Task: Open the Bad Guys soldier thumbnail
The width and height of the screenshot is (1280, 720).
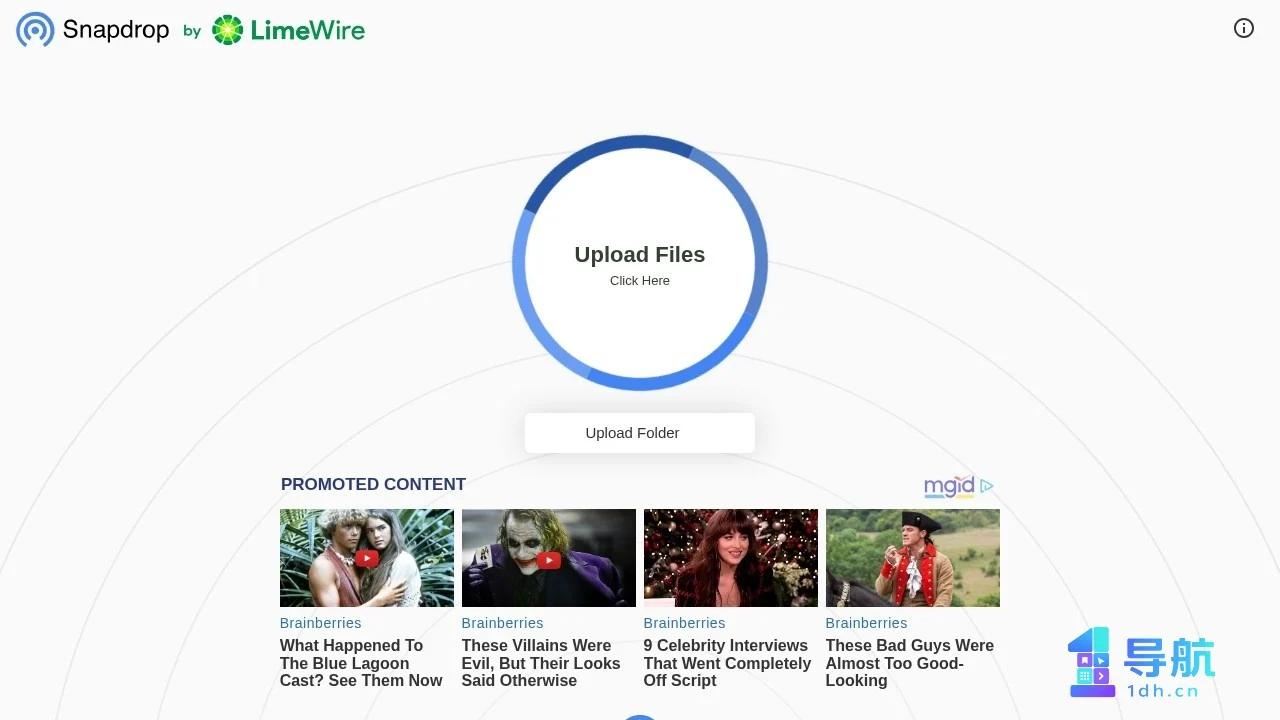Action: point(913,558)
